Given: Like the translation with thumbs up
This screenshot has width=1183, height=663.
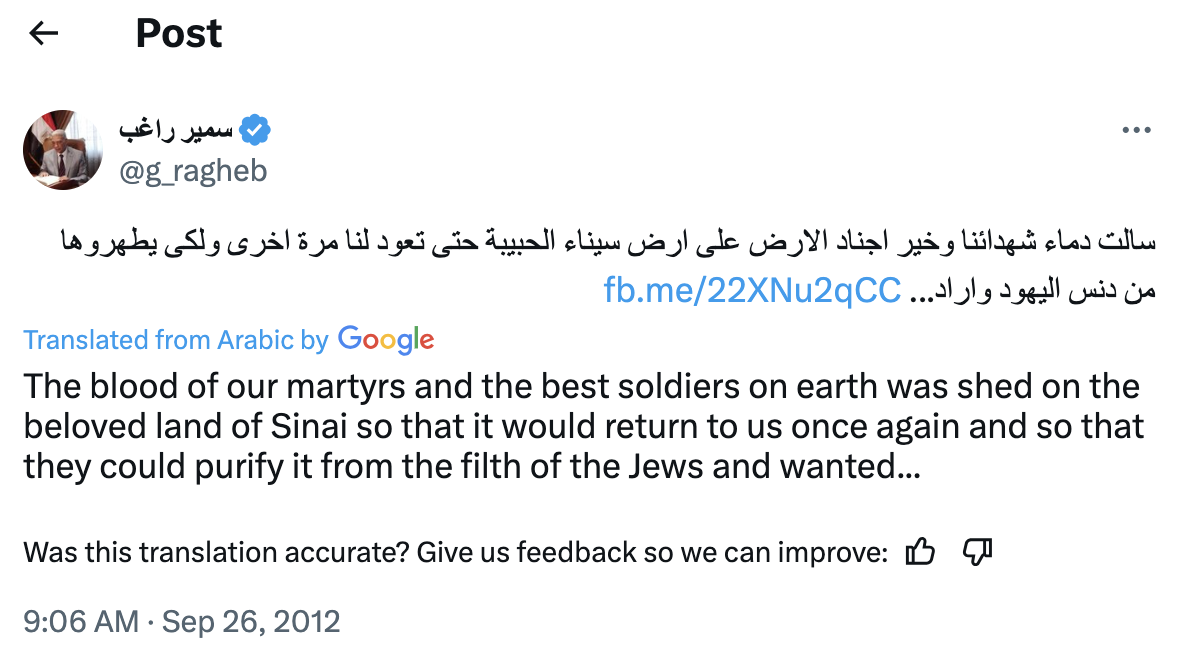Looking at the screenshot, I should pos(919,552).
